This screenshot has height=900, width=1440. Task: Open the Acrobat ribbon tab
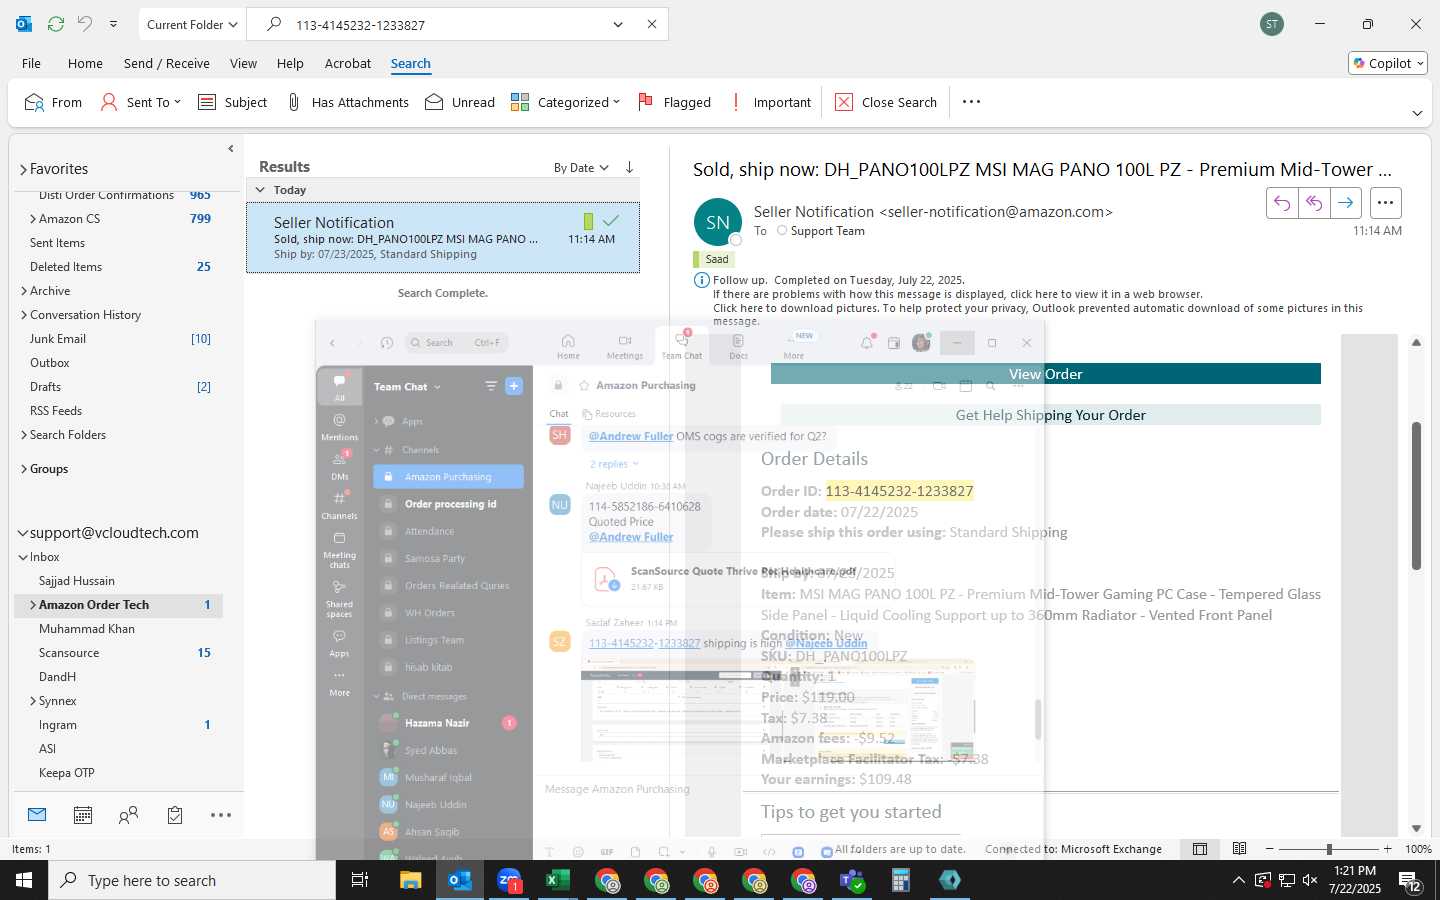tap(348, 63)
